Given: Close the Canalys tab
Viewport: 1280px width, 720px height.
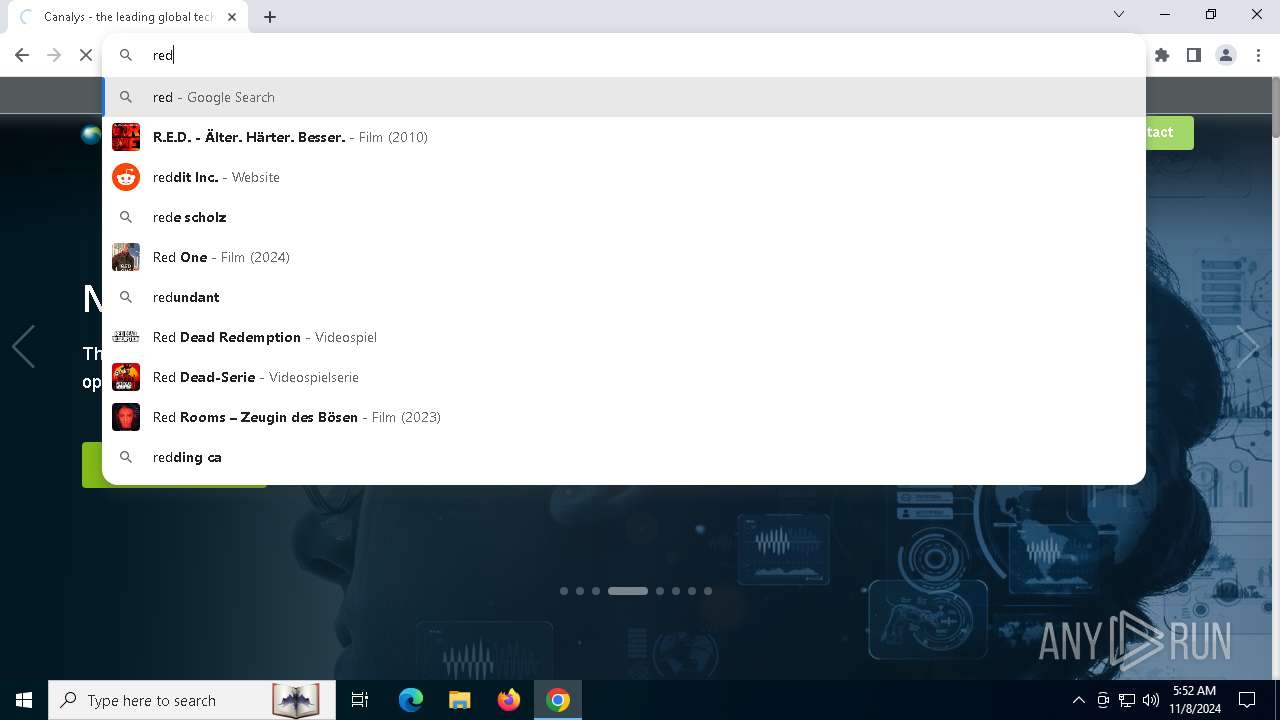Looking at the screenshot, I should point(233,17).
